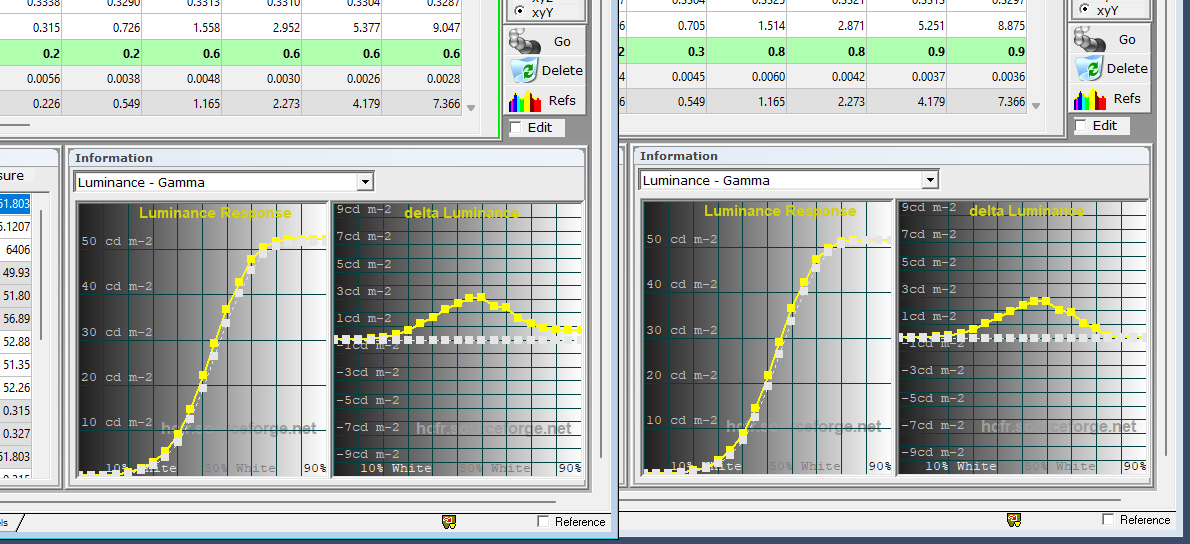The image size is (1190, 544).
Task: Click the status bar sensor icon in right window
Action: pos(1014,520)
